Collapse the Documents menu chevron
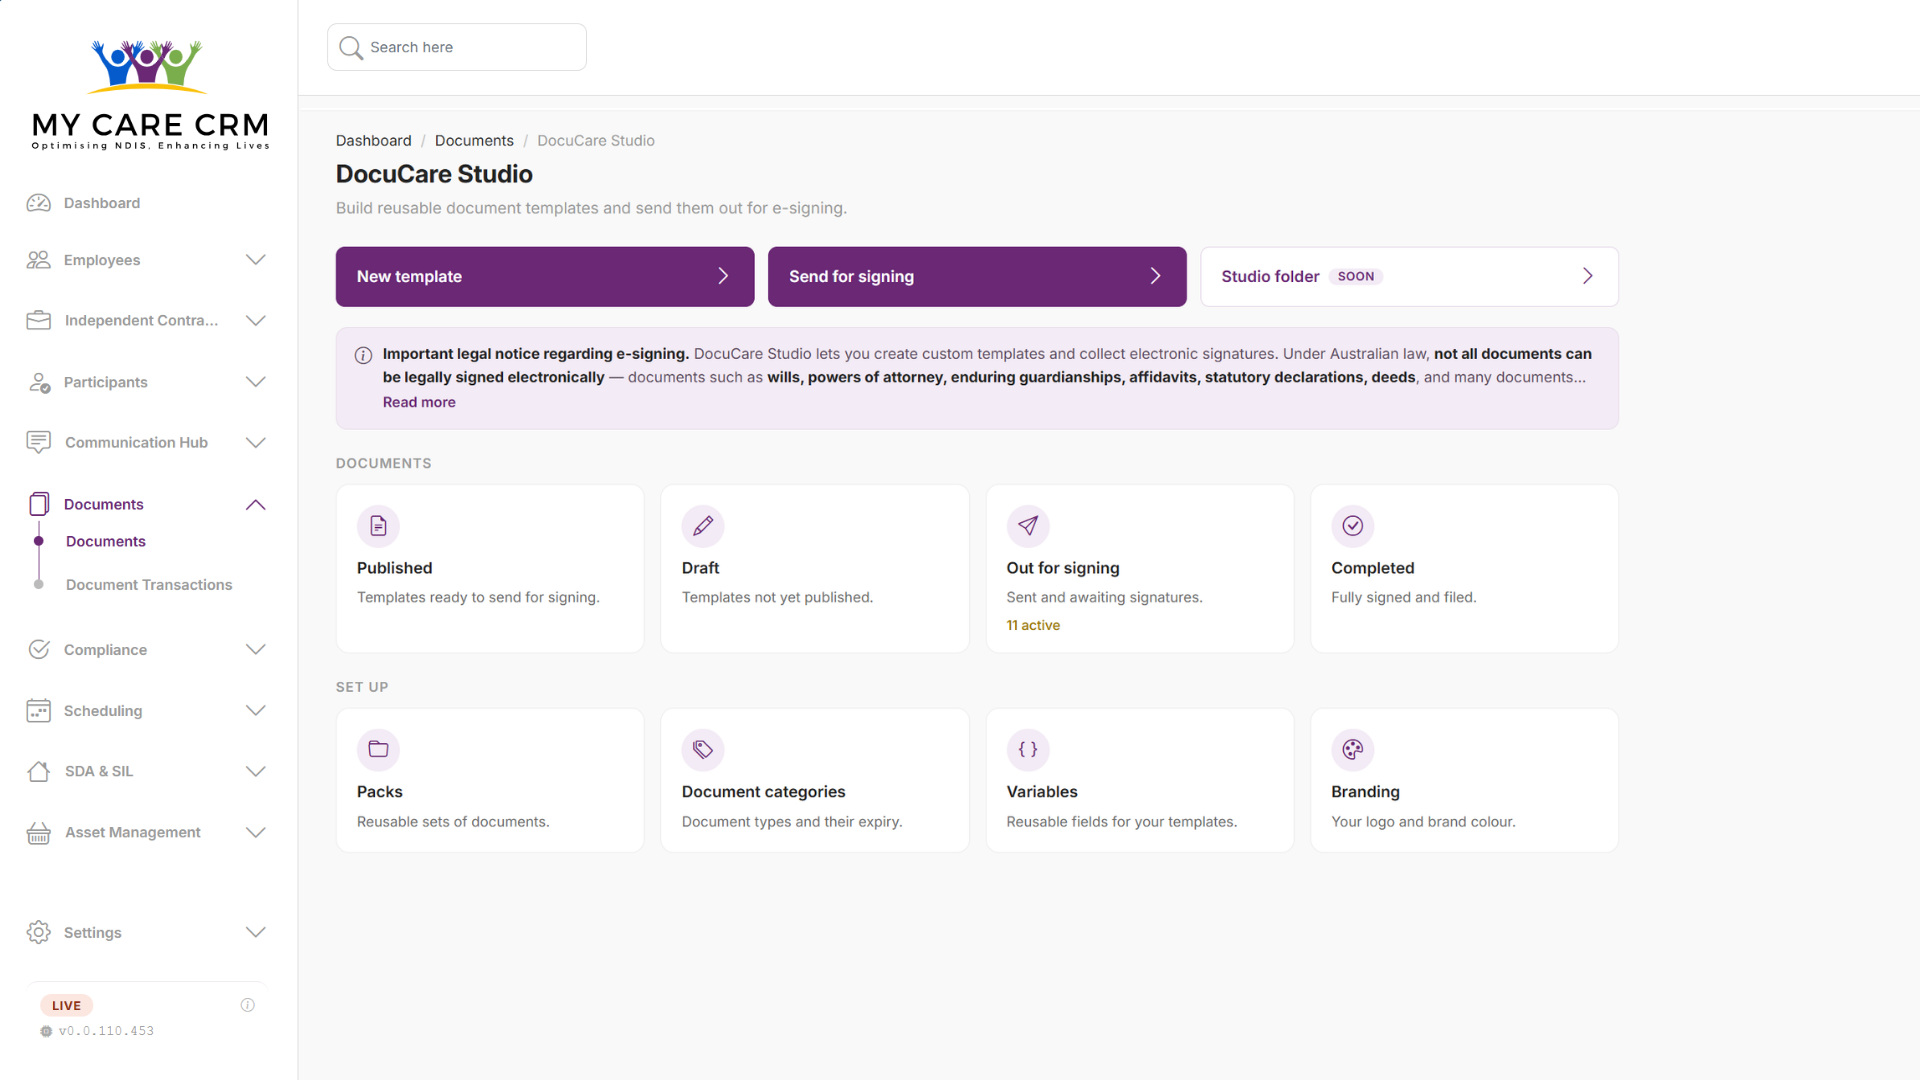1920x1080 pixels. click(256, 504)
